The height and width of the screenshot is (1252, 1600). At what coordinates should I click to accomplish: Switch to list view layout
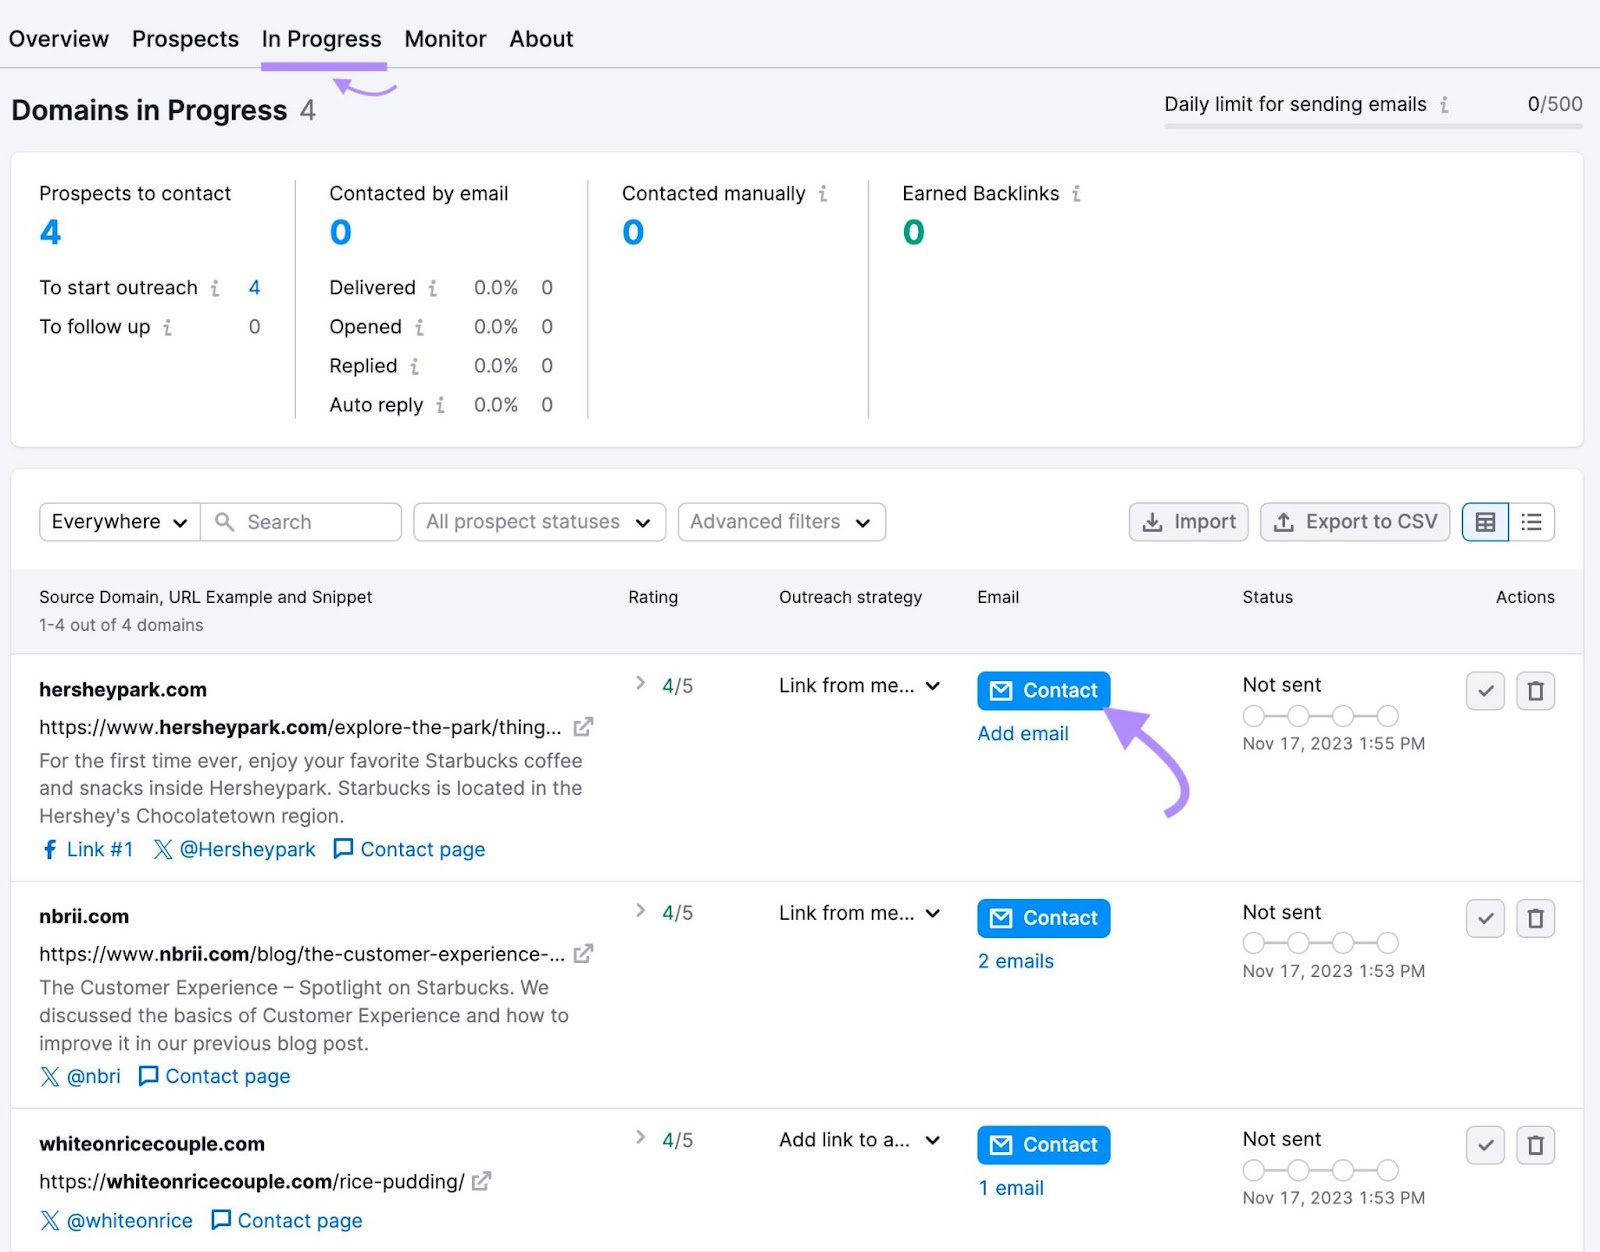[x=1531, y=522]
